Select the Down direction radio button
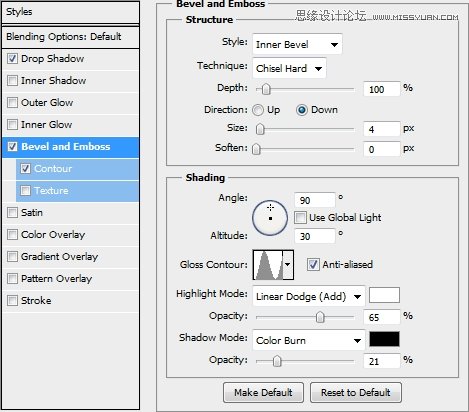The width and height of the screenshot is (469, 412). (302, 110)
